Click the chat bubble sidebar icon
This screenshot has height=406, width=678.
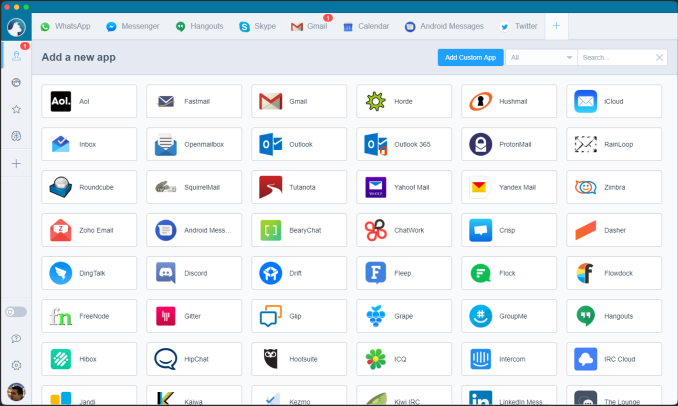(x=16, y=339)
